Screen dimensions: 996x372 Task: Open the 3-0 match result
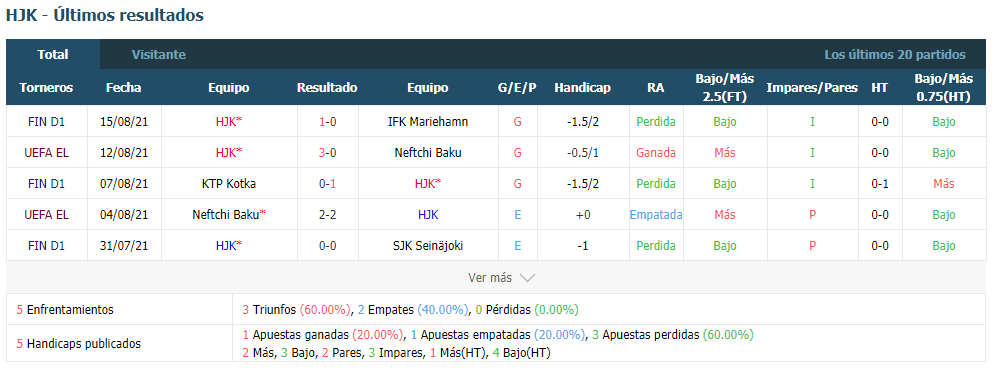(x=328, y=152)
